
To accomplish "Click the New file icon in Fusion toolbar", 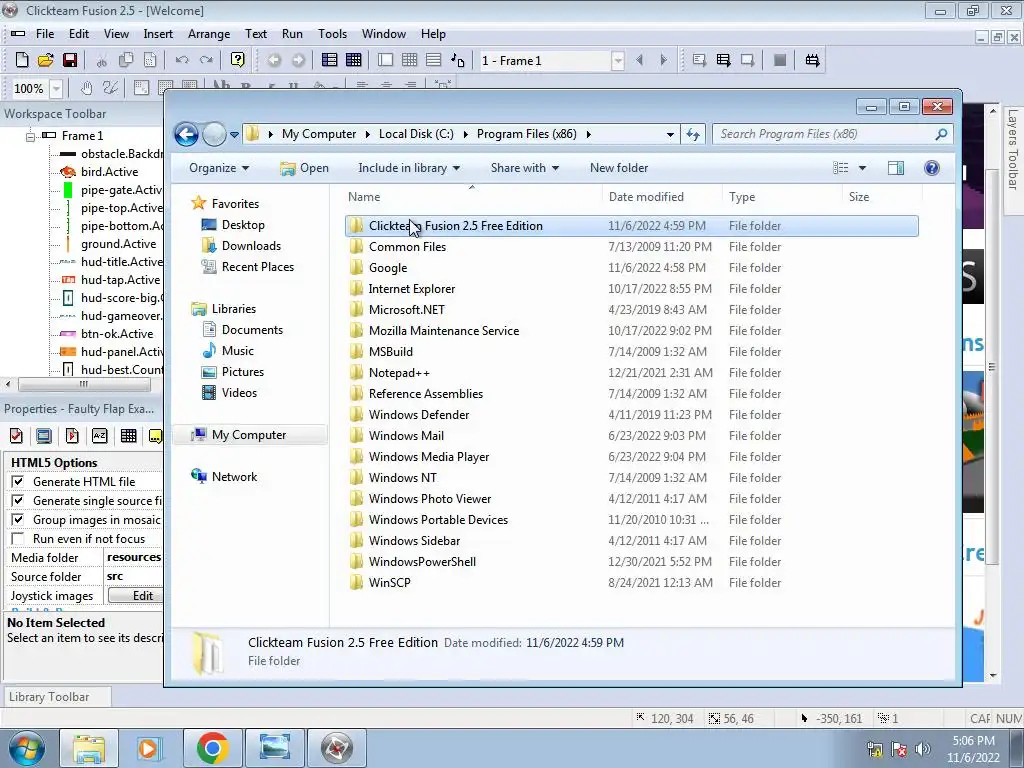I will (22, 60).
